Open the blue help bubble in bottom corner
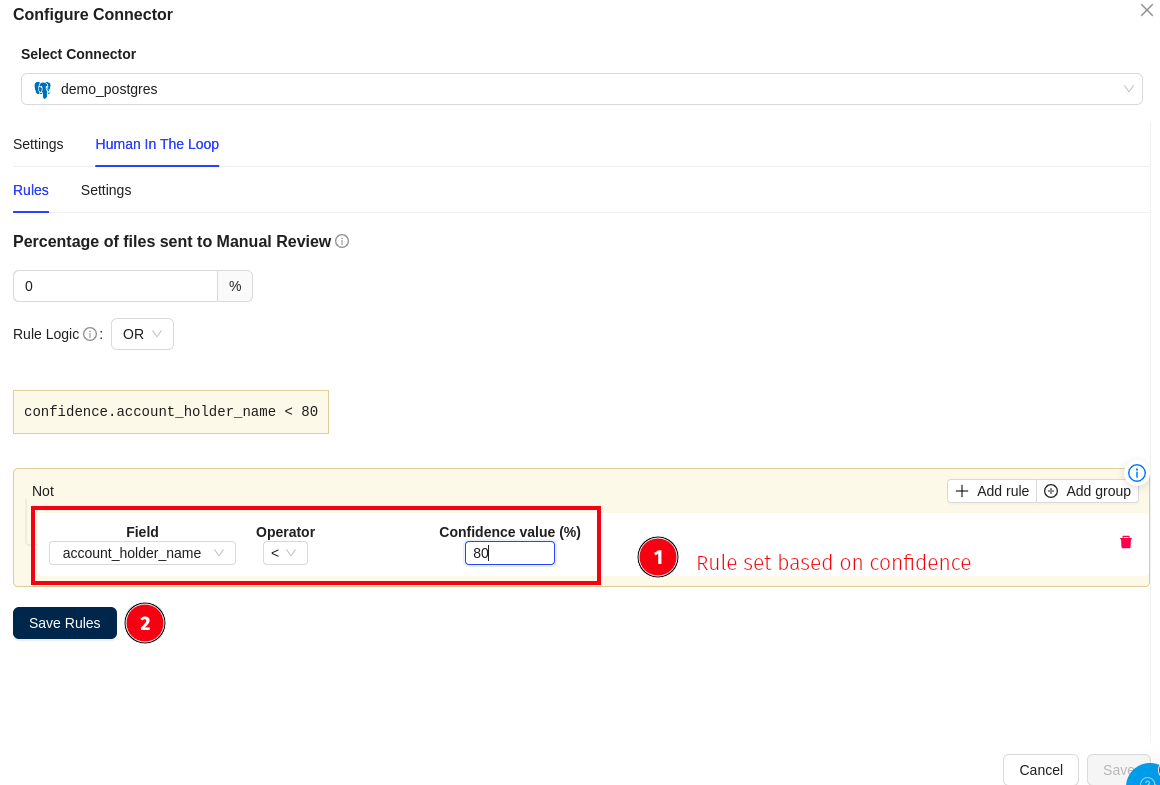This screenshot has width=1160, height=785. click(x=1146, y=775)
